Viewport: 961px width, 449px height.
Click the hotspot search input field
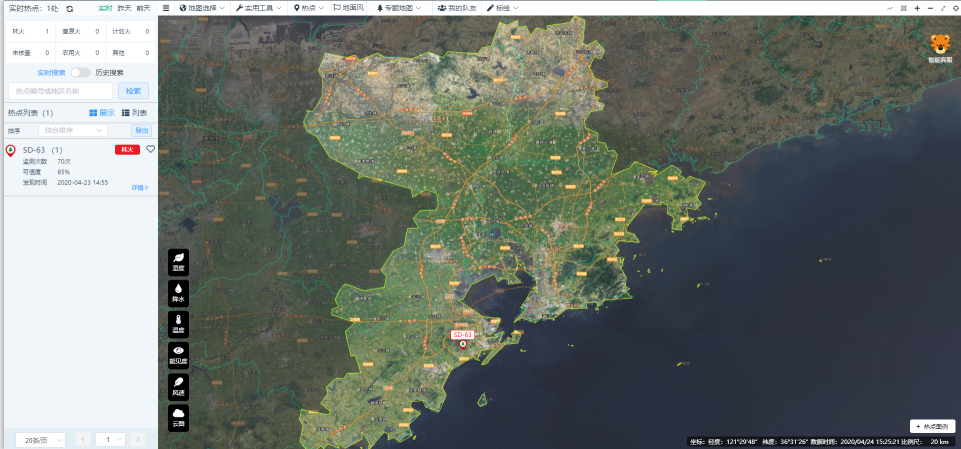(x=60, y=91)
